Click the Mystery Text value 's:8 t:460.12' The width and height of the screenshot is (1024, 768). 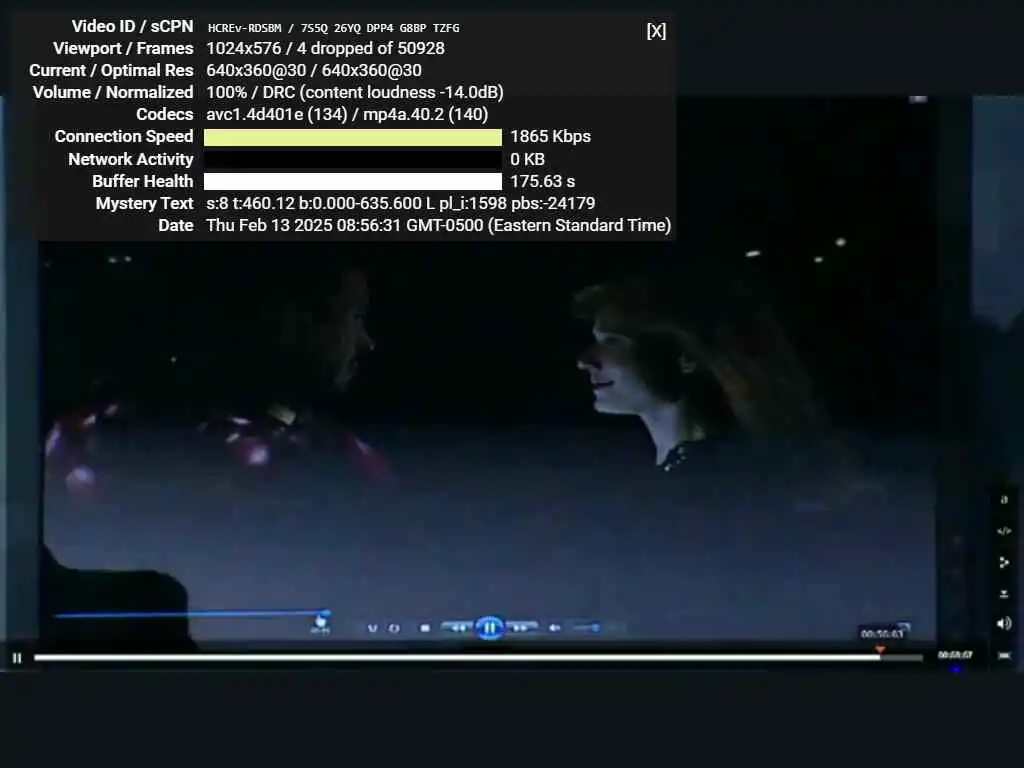pos(250,203)
